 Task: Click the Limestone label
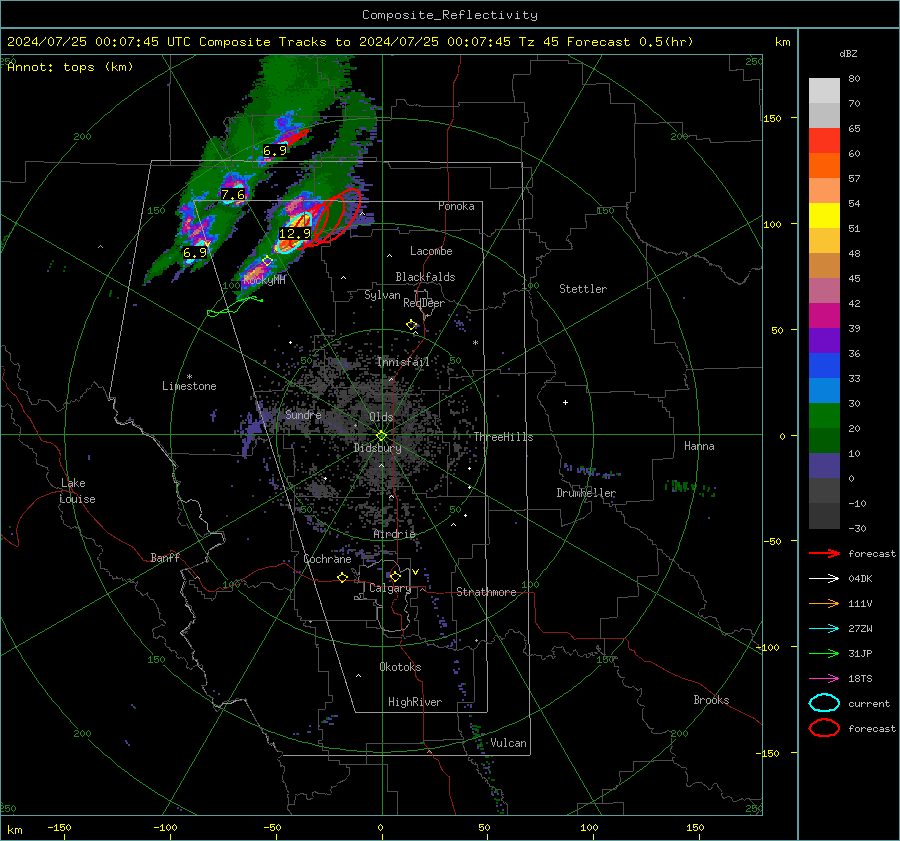point(189,386)
